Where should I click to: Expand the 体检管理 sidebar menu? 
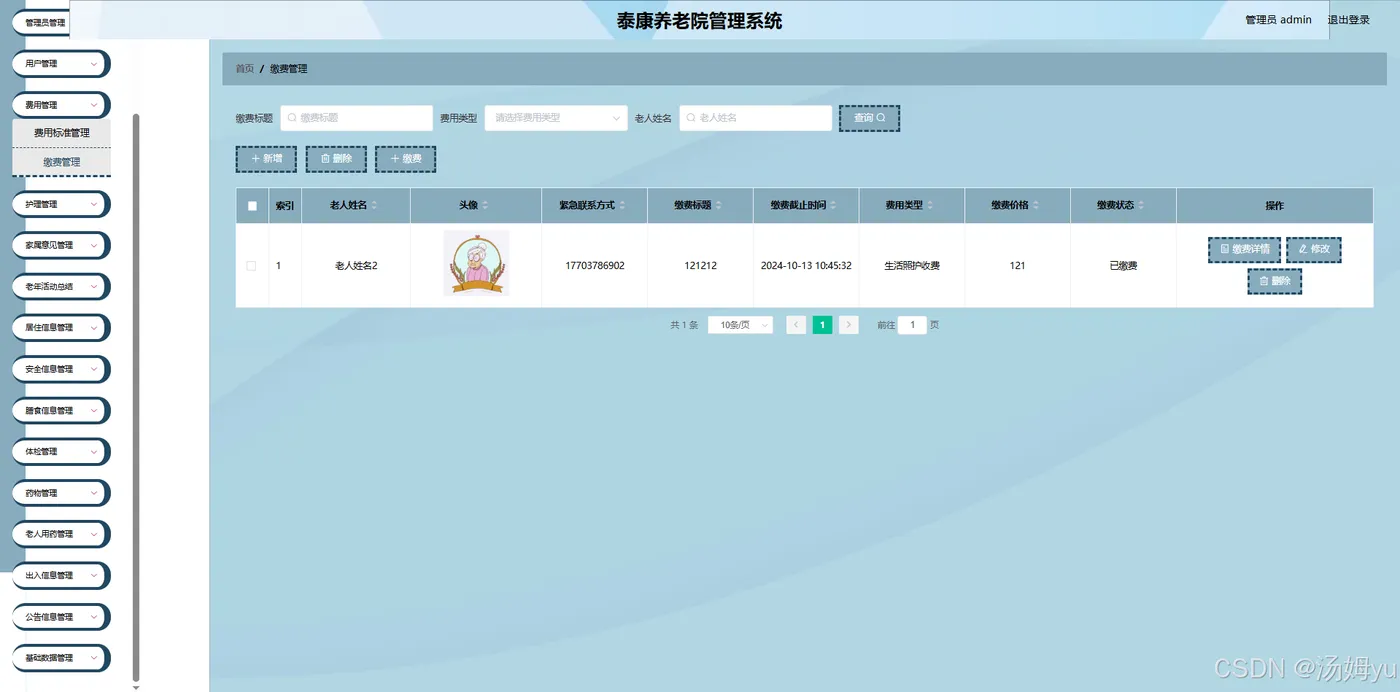point(61,451)
